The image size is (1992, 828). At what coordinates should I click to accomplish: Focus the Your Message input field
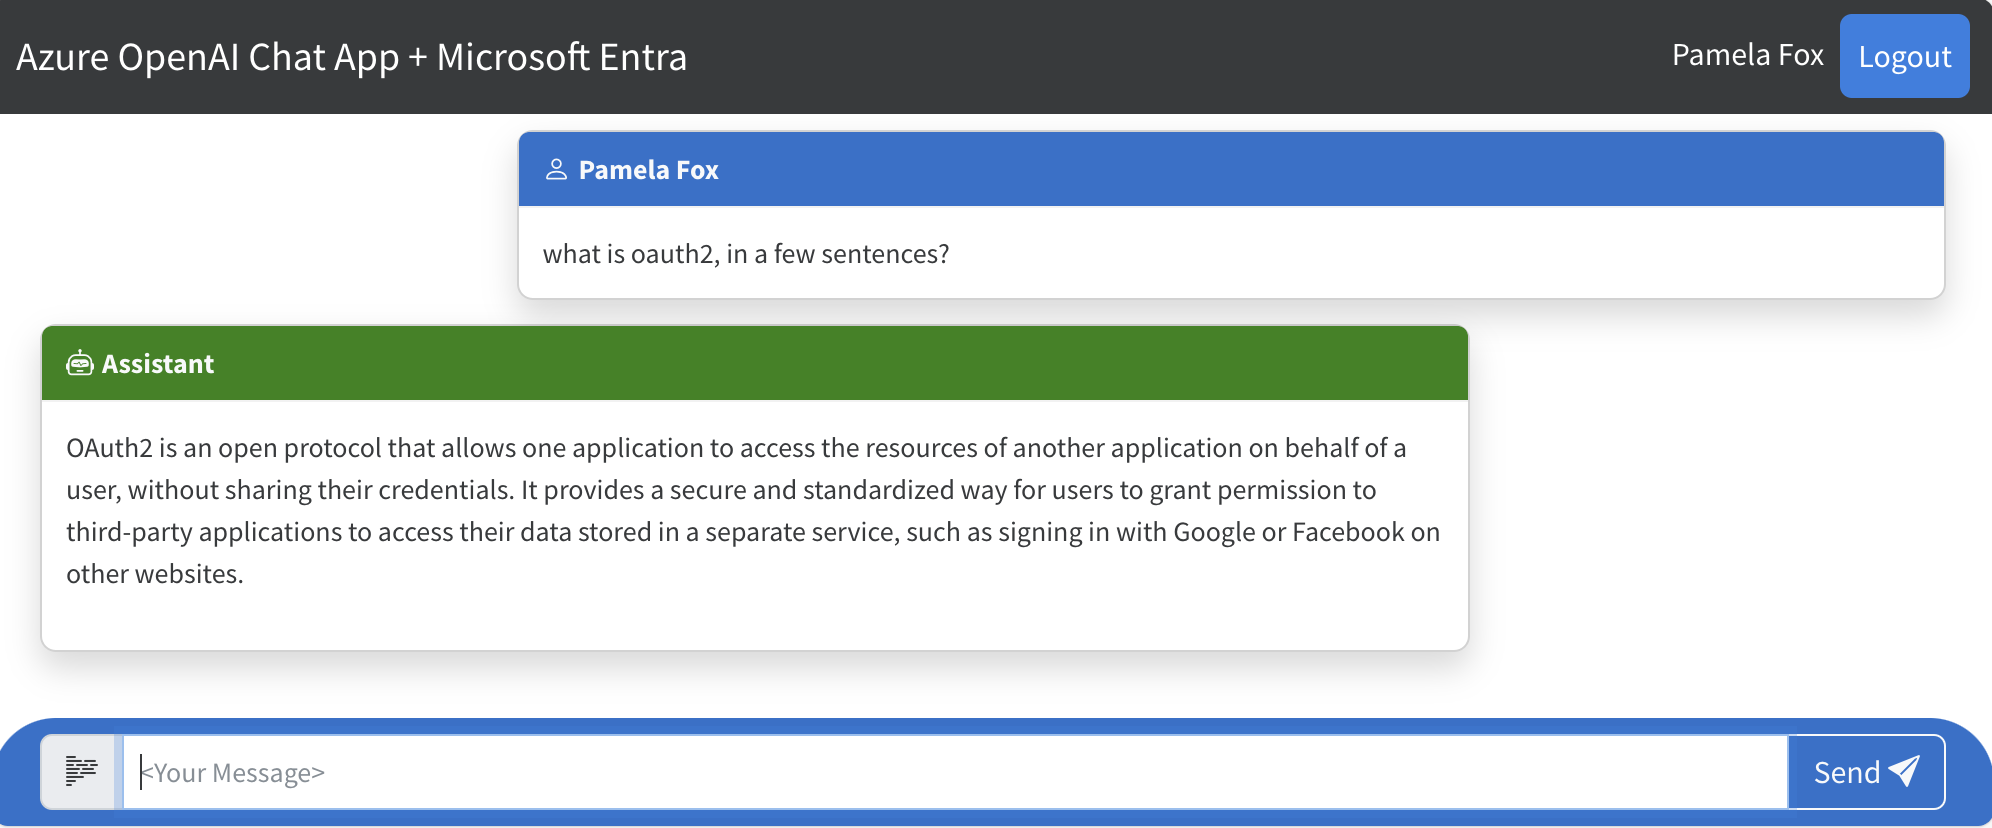[x=955, y=772]
